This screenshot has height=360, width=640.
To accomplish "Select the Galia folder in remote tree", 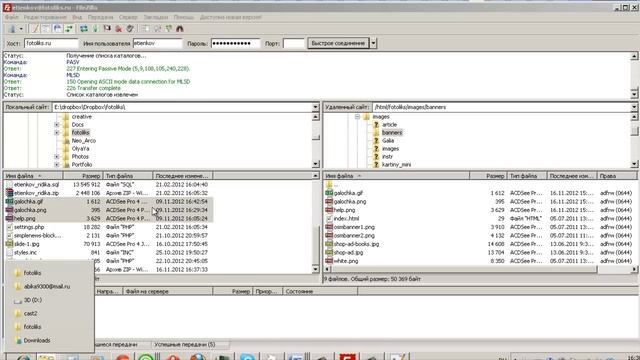I will (388, 141).
